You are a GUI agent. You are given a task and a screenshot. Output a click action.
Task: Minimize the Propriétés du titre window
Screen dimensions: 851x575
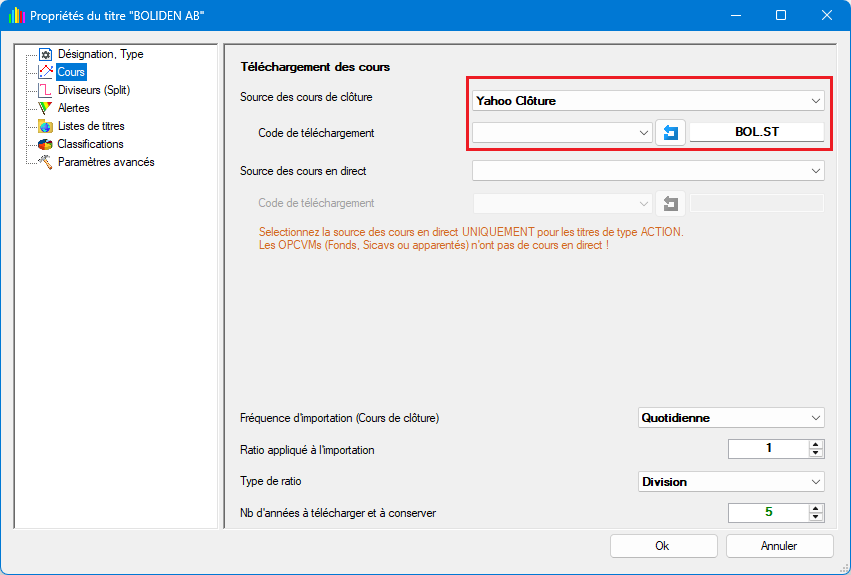point(736,15)
